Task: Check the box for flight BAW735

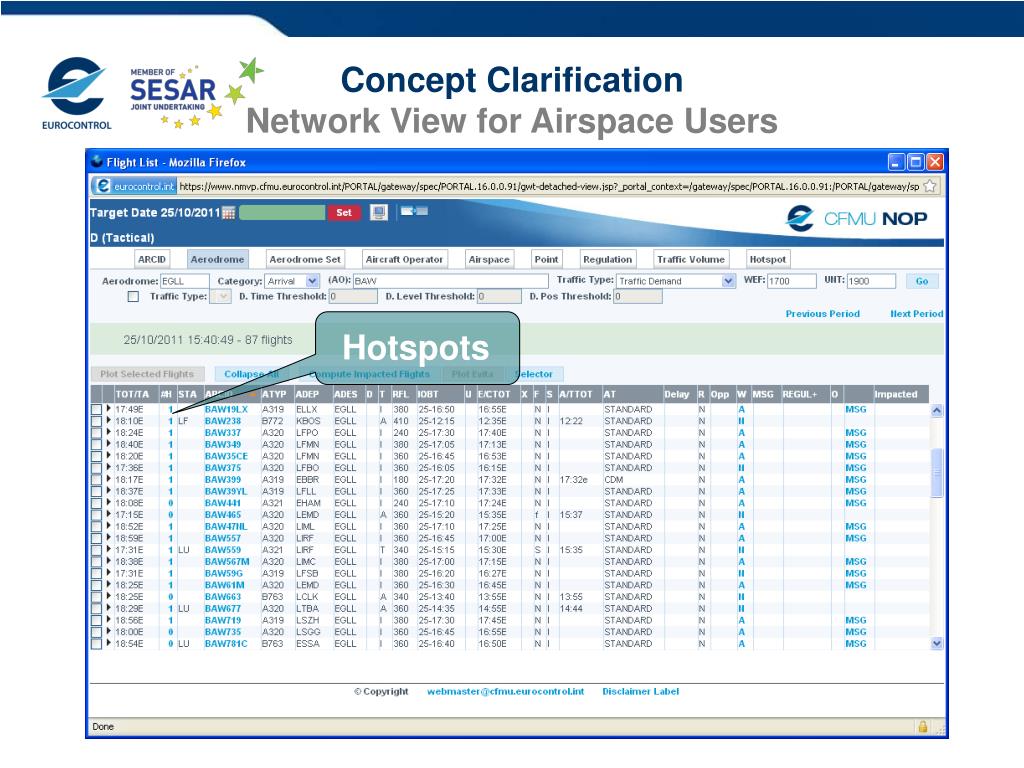Action: [x=97, y=632]
